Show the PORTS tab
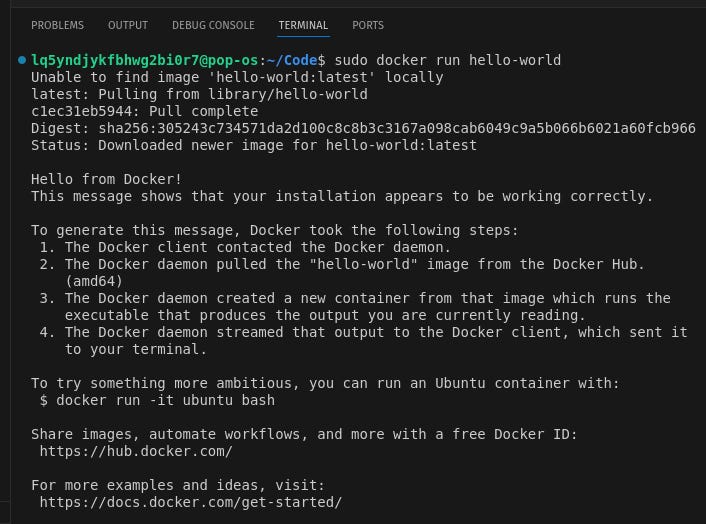 click(x=368, y=25)
